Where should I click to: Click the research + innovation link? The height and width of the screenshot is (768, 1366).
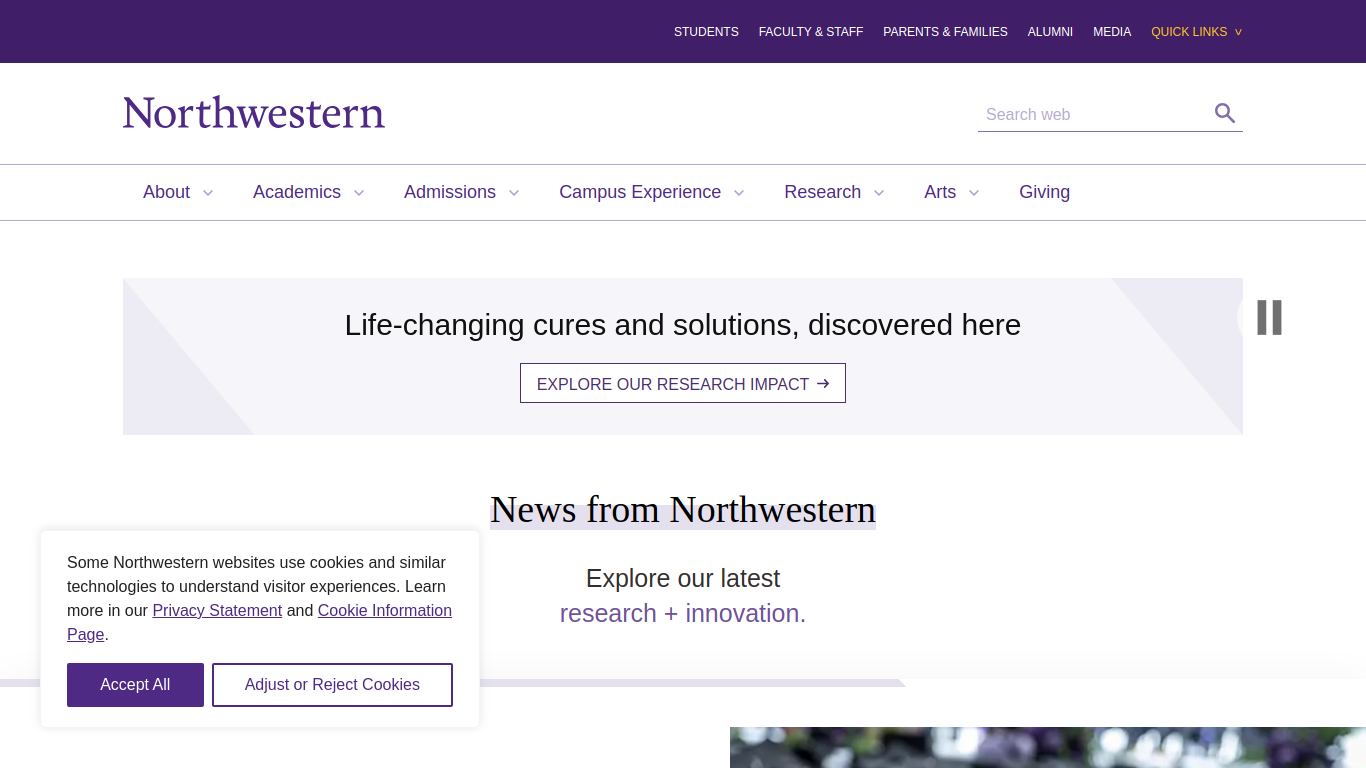click(x=683, y=613)
